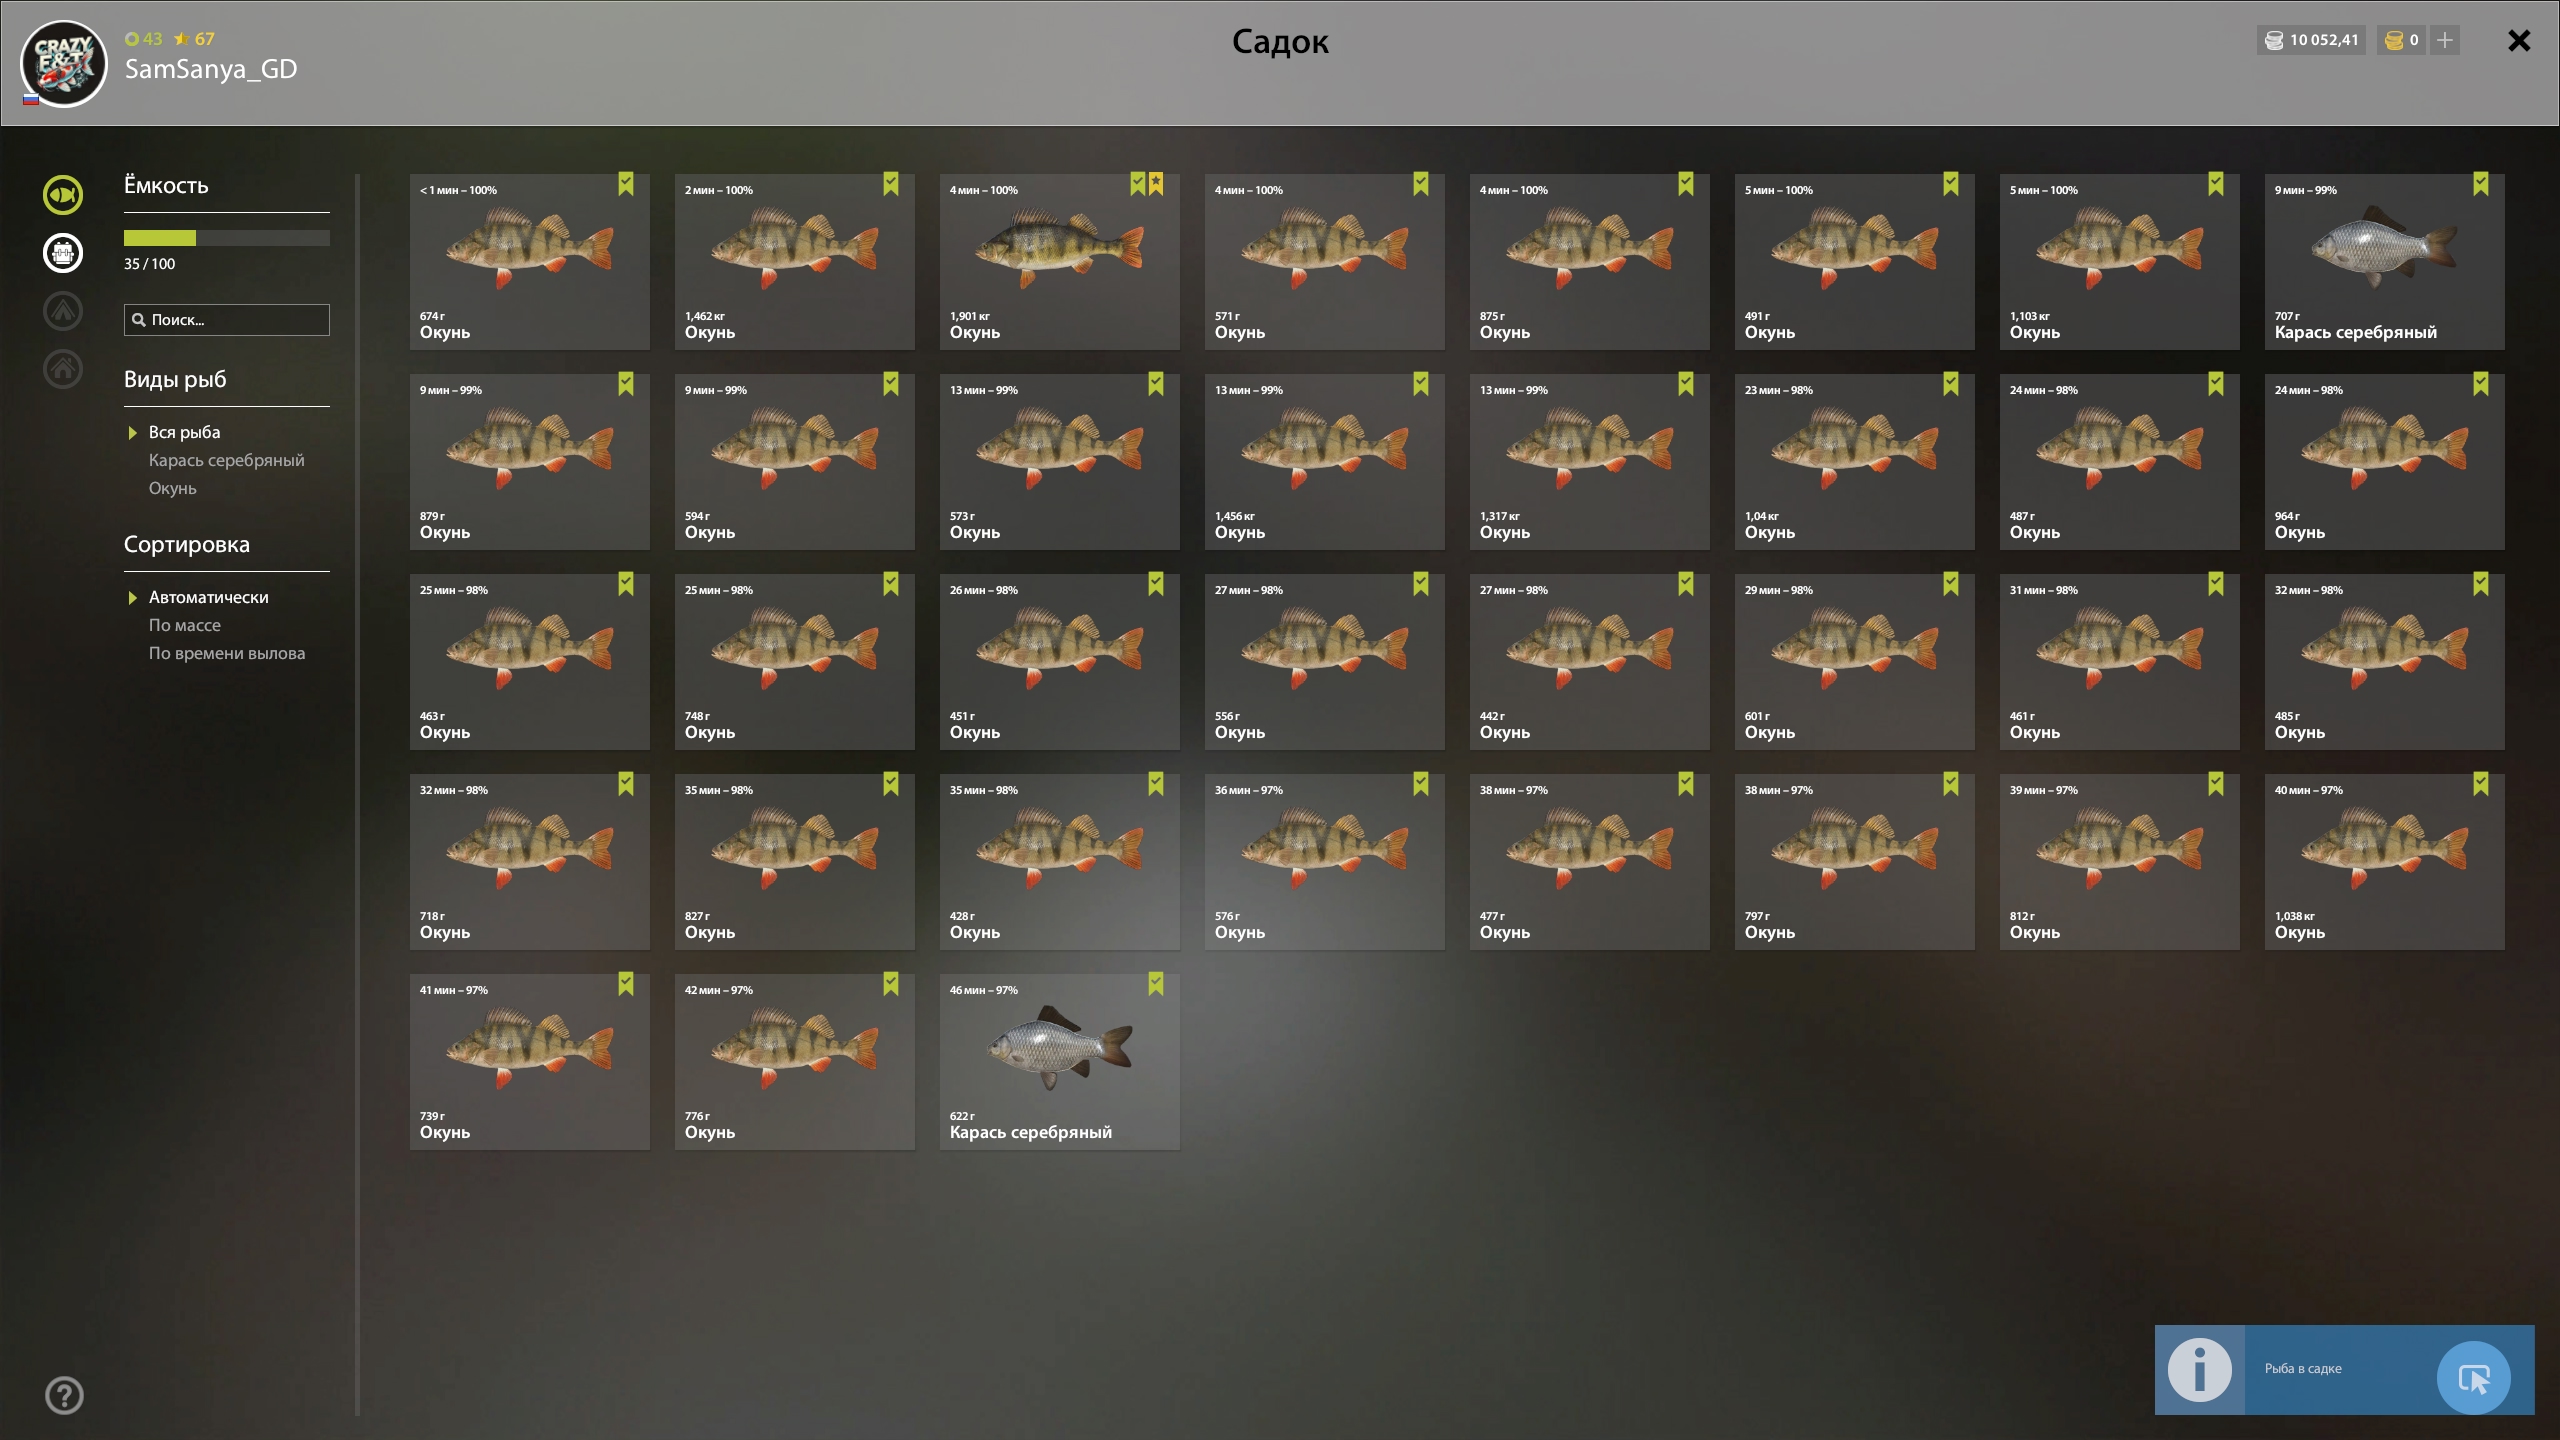Click the info icon in Рыба в садке panel
Image resolution: width=2560 pixels, height=1440 pixels.
(2199, 1369)
